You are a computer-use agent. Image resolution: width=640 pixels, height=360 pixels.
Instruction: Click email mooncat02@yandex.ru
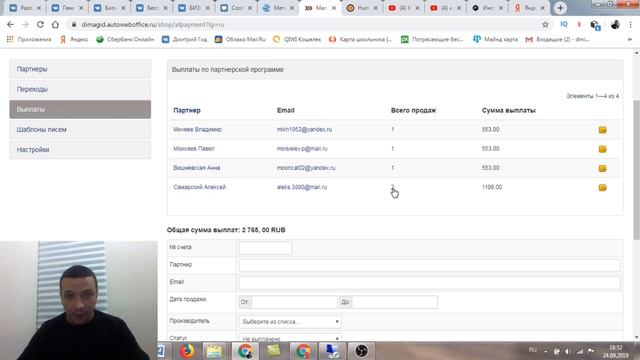coord(306,168)
